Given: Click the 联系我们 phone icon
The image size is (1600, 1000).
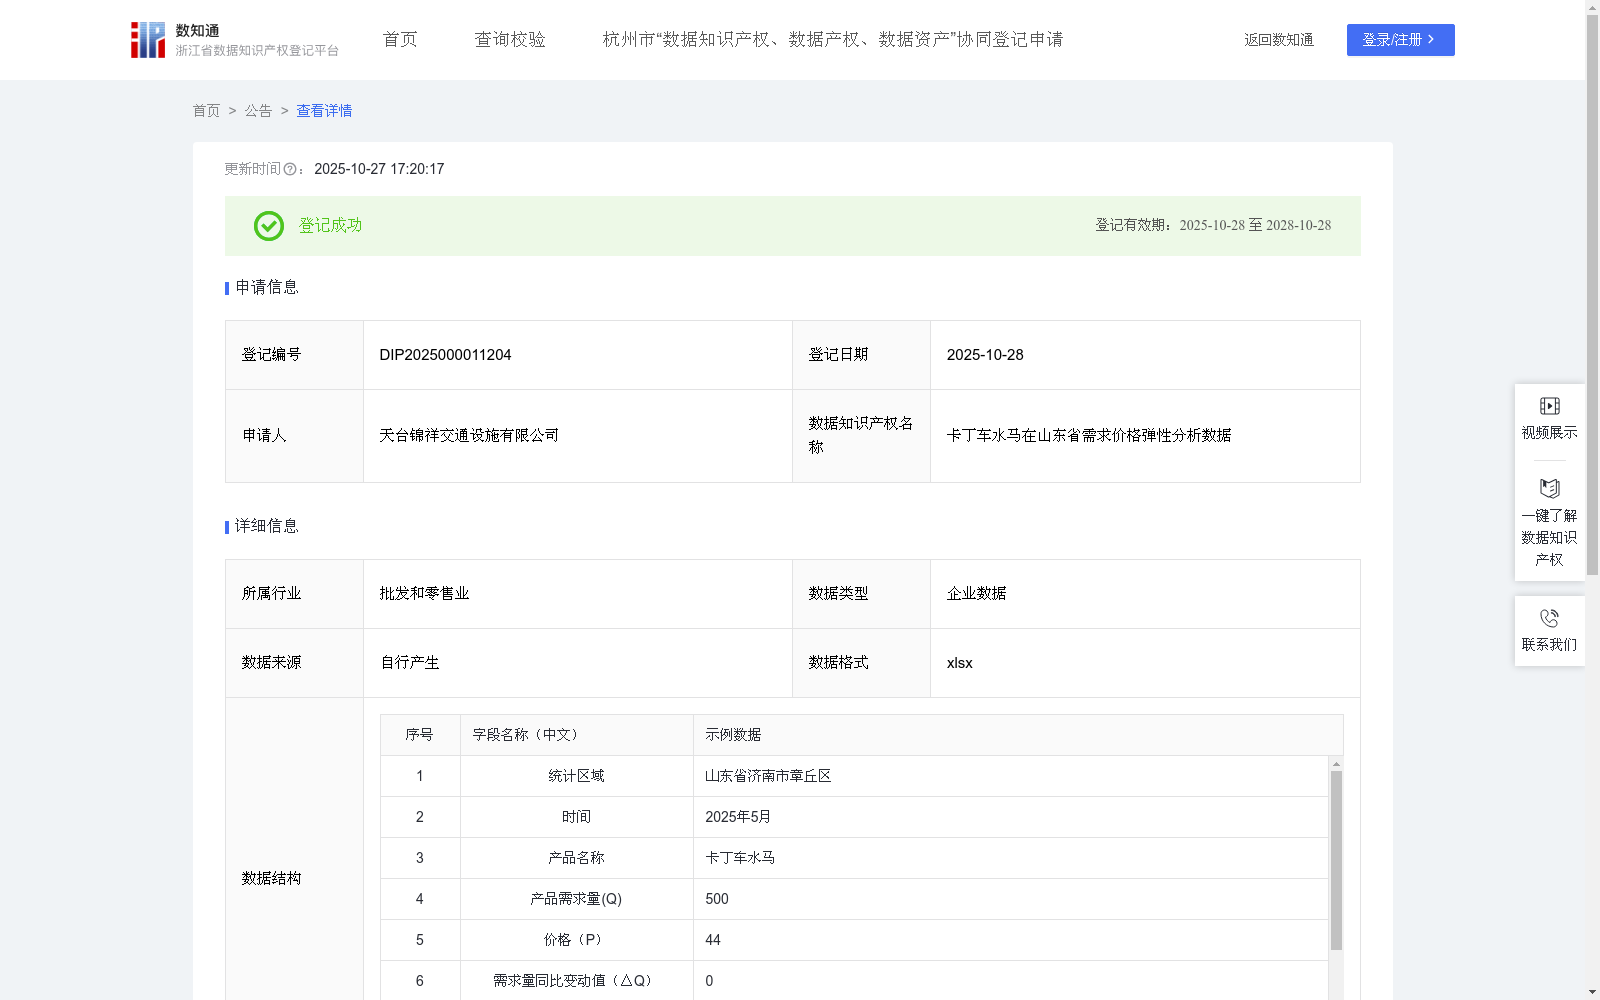Looking at the screenshot, I should coord(1550,618).
